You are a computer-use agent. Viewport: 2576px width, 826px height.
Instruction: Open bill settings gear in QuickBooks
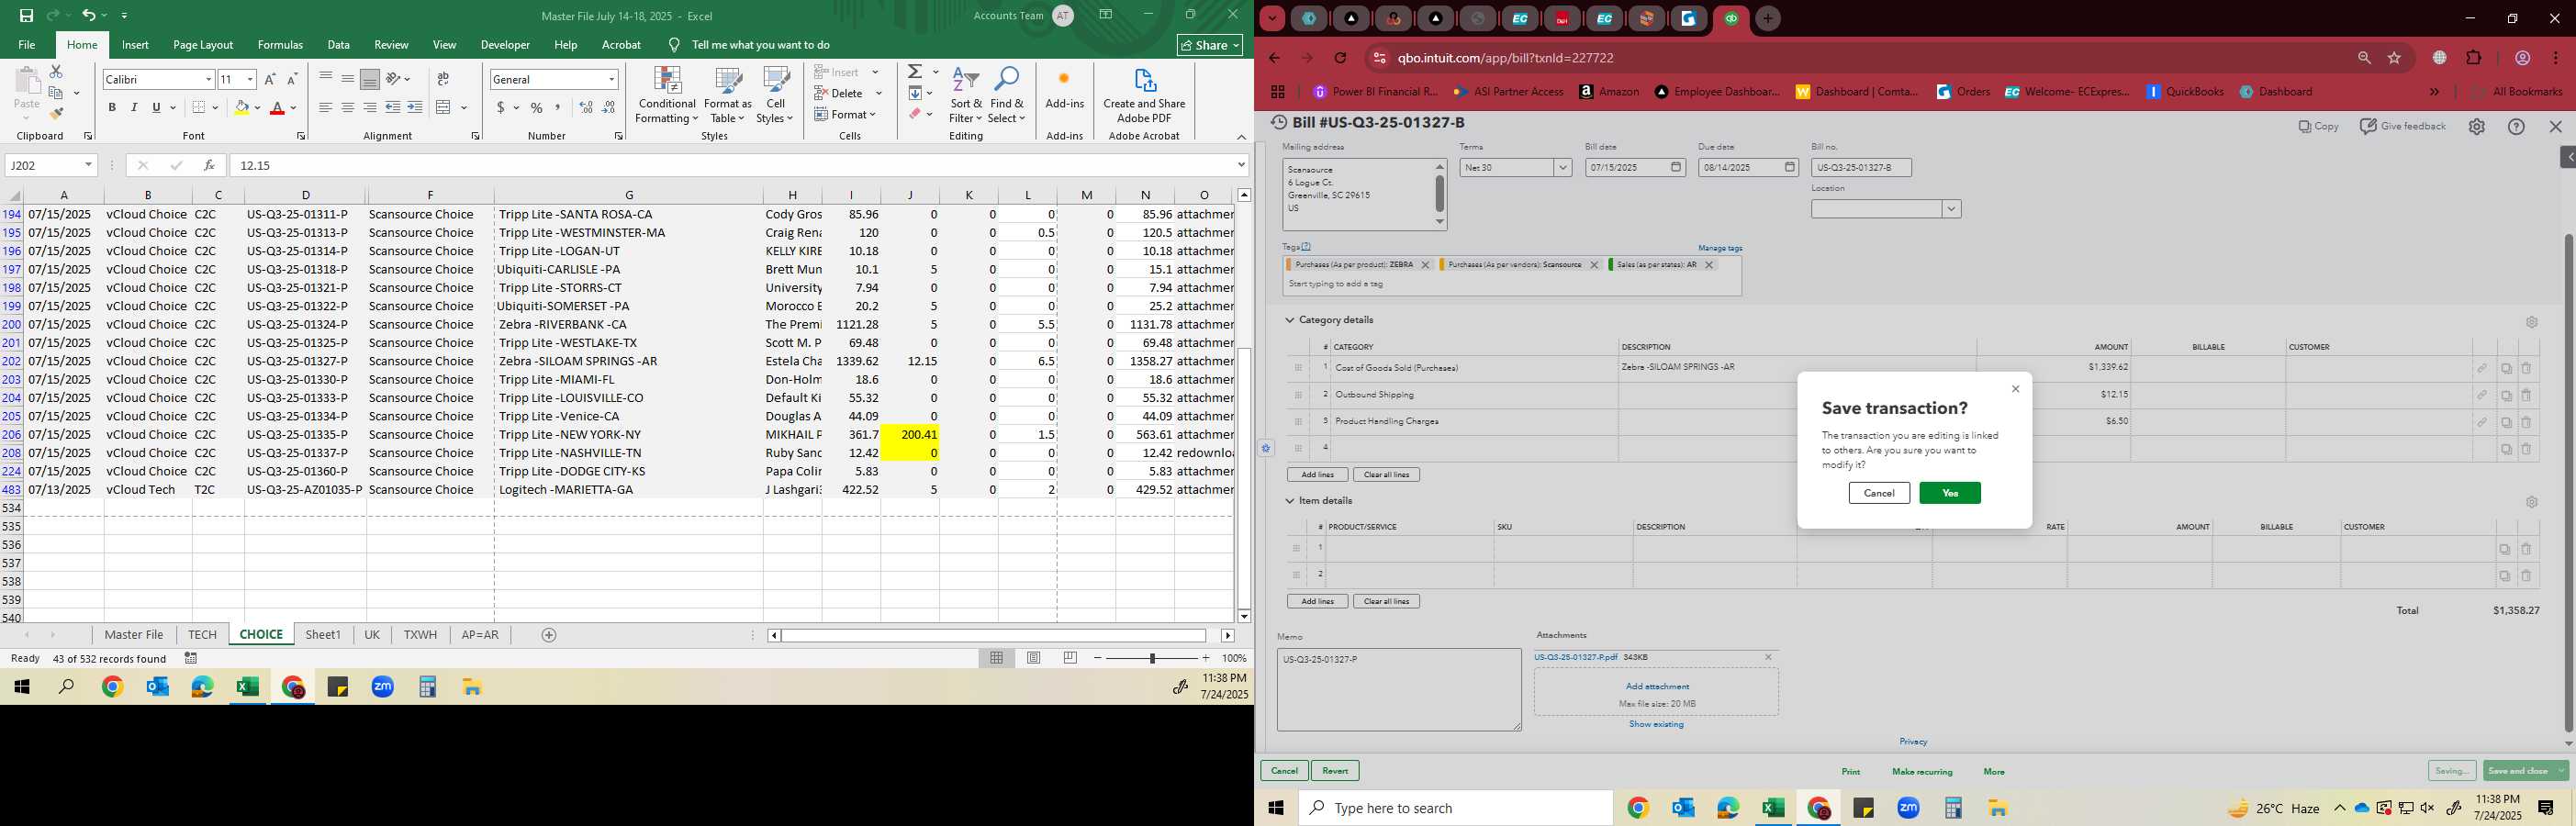tap(2476, 127)
